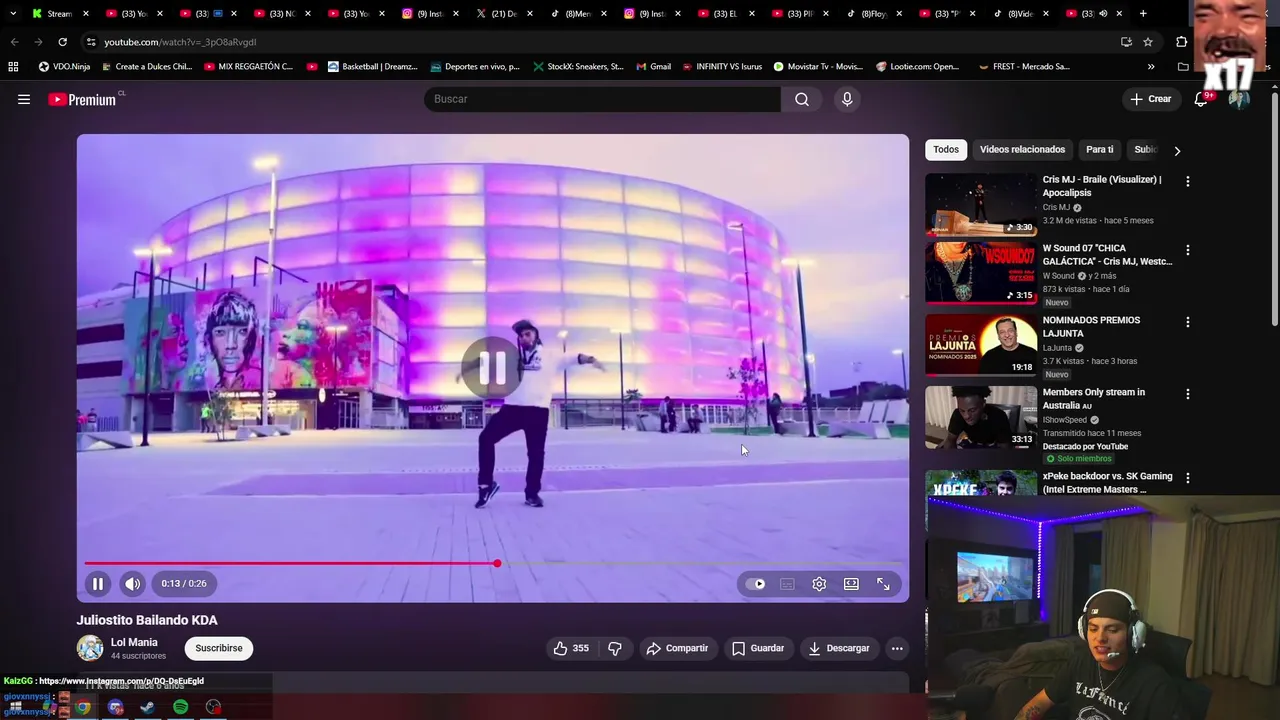This screenshot has height=720, width=1280.
Task: Show hidden bookmarks with the chevron
Action: point(1151,67)
